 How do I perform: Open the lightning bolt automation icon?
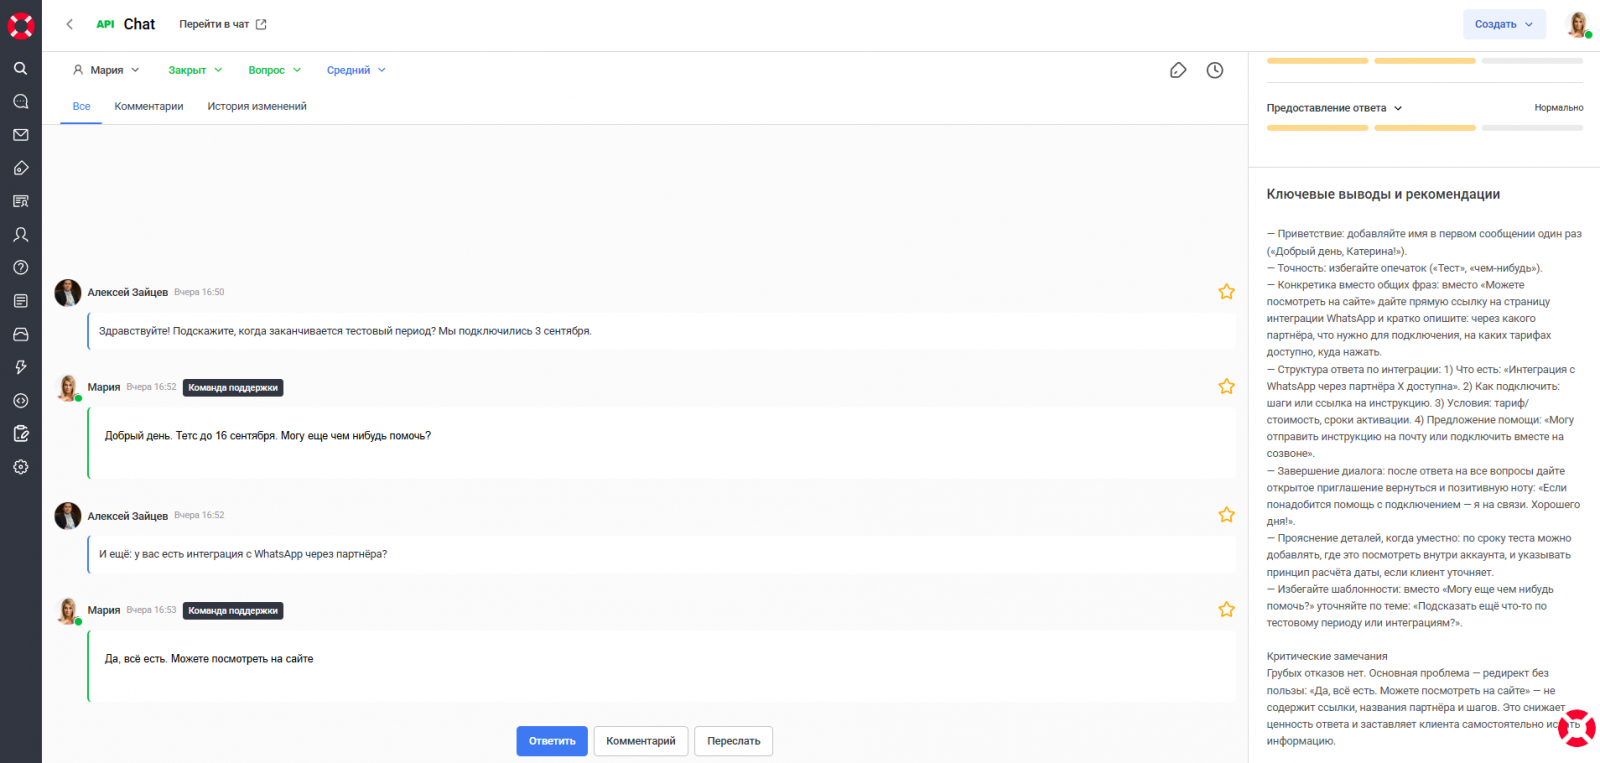[21, 367]
